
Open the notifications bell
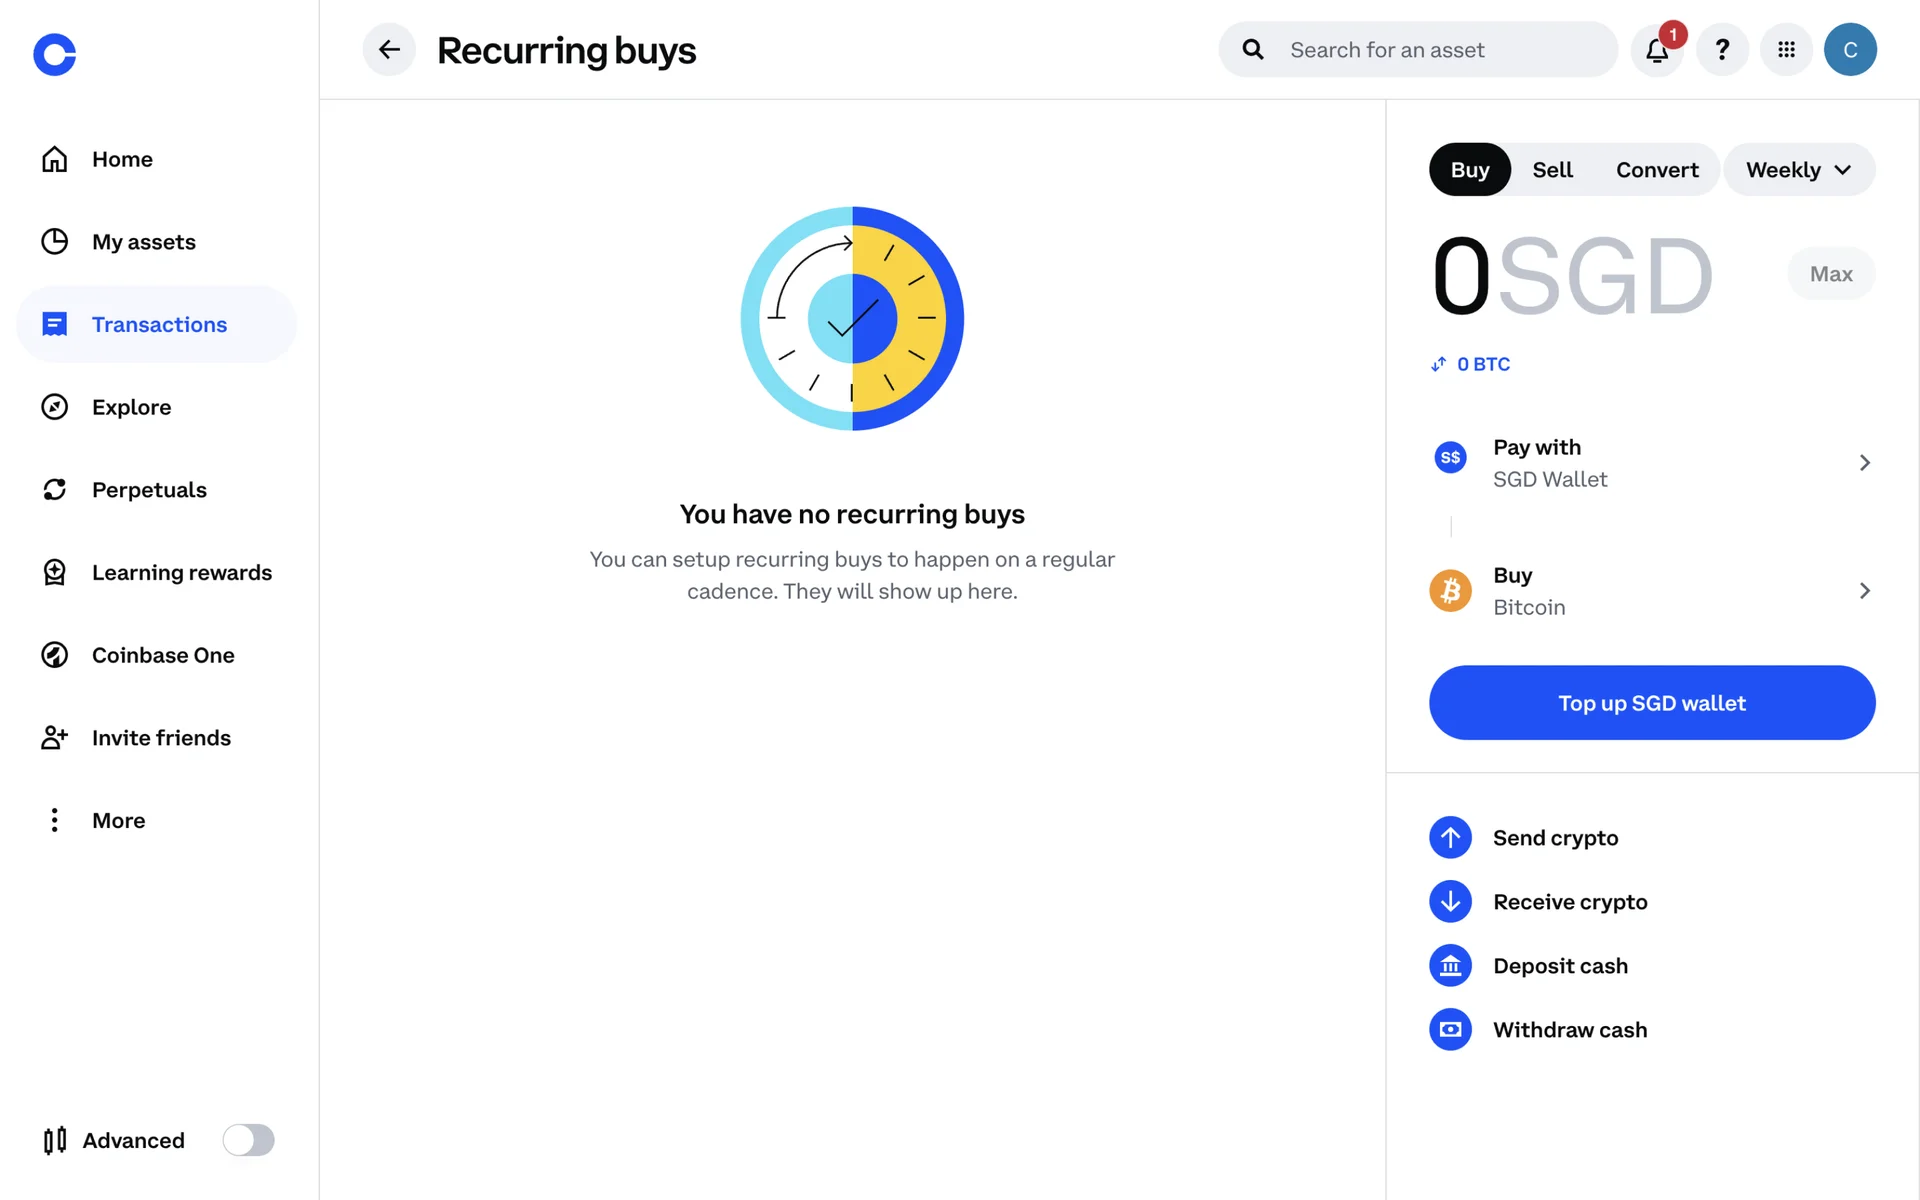1657,51
